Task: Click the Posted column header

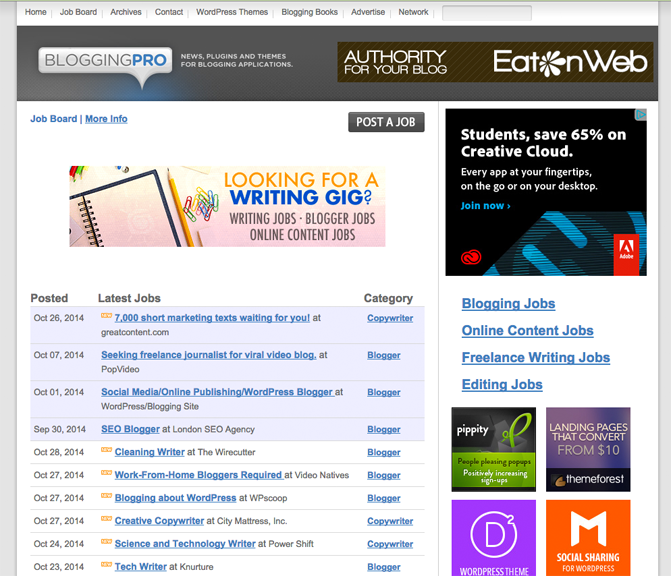Action: tap(49, 298)
